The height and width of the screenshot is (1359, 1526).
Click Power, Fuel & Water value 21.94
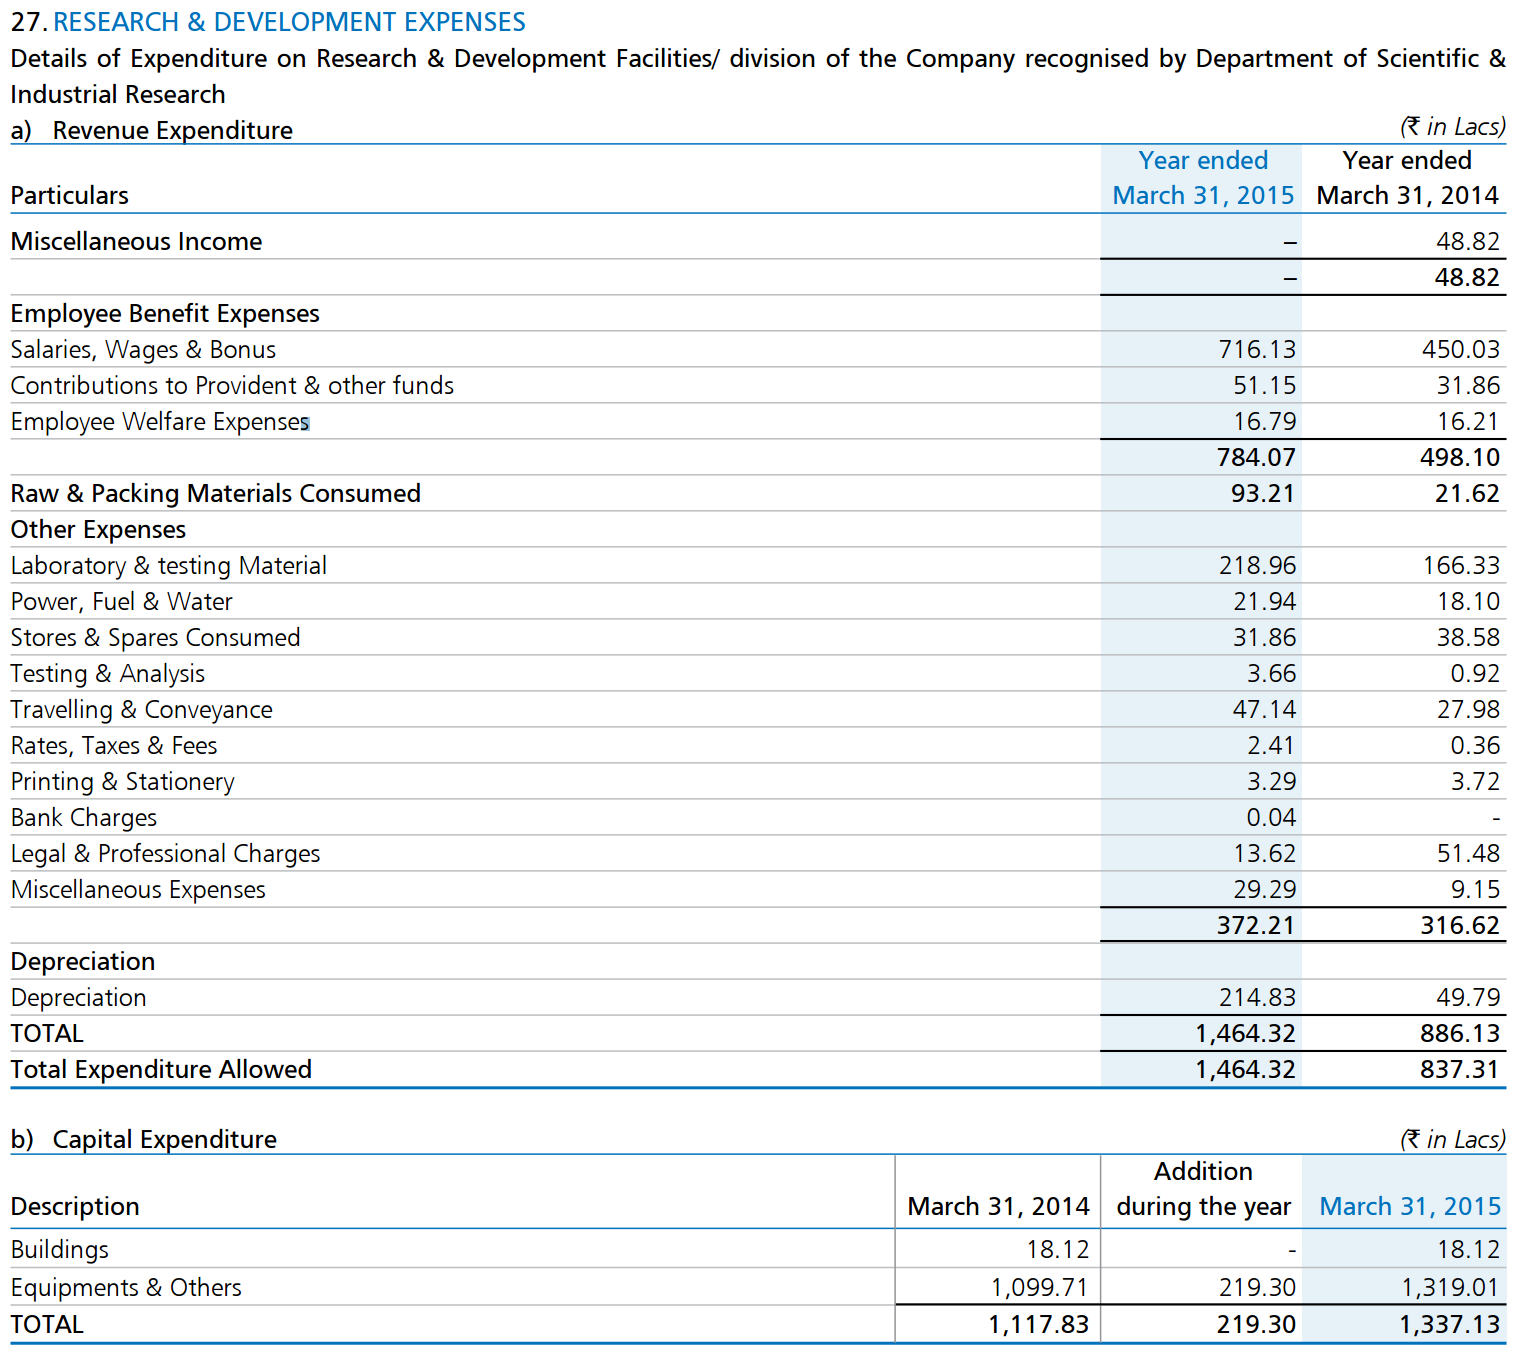[1264, 601]
